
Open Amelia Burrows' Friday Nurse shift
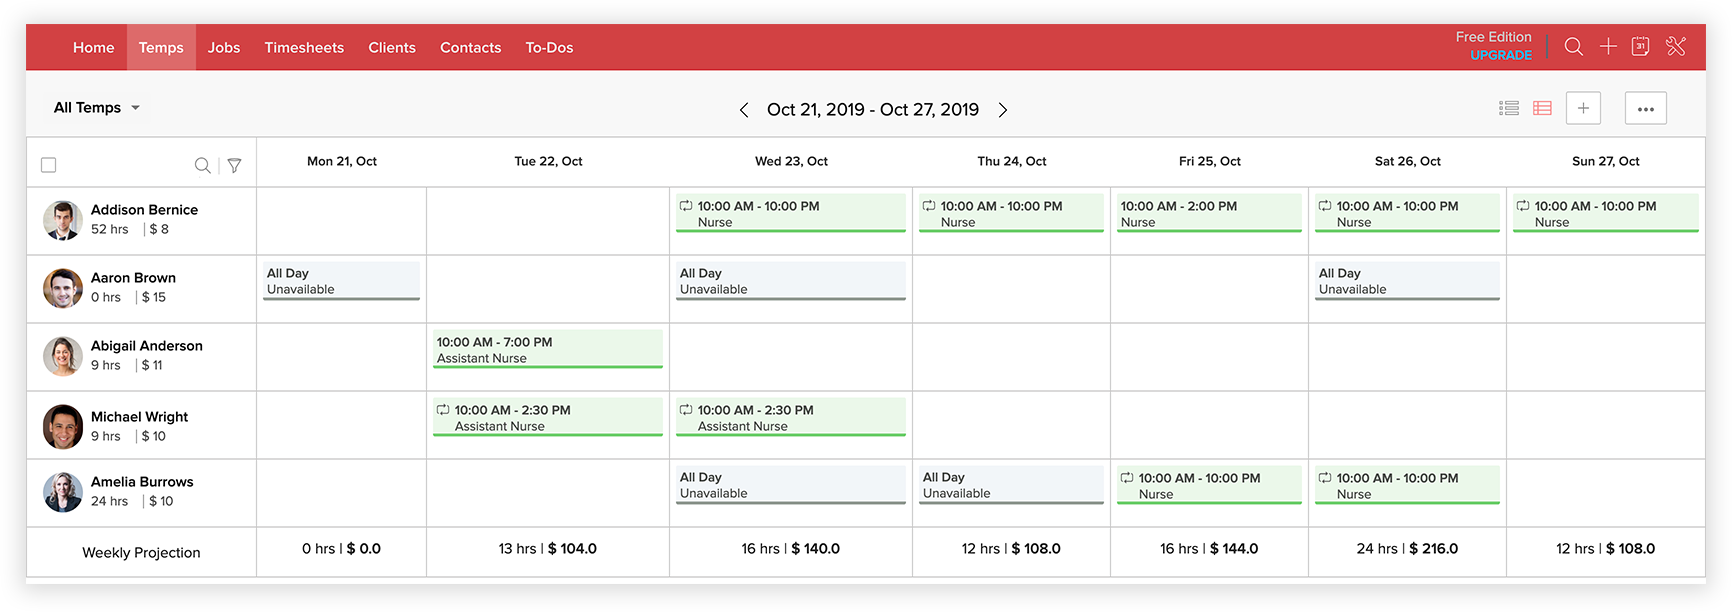pos(1209,485)
